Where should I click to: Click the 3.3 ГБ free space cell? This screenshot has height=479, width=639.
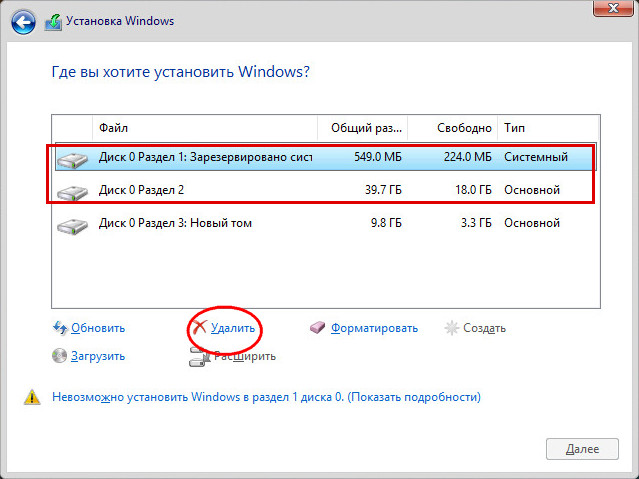pos(476,223)
